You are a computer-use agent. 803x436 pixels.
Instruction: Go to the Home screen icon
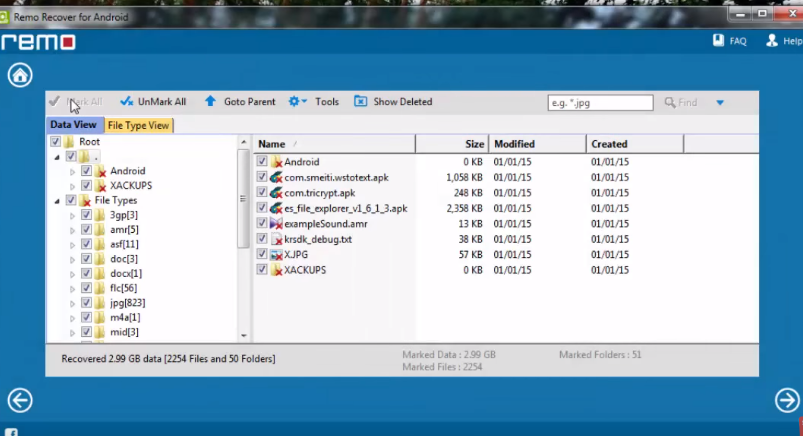[20, 75]
